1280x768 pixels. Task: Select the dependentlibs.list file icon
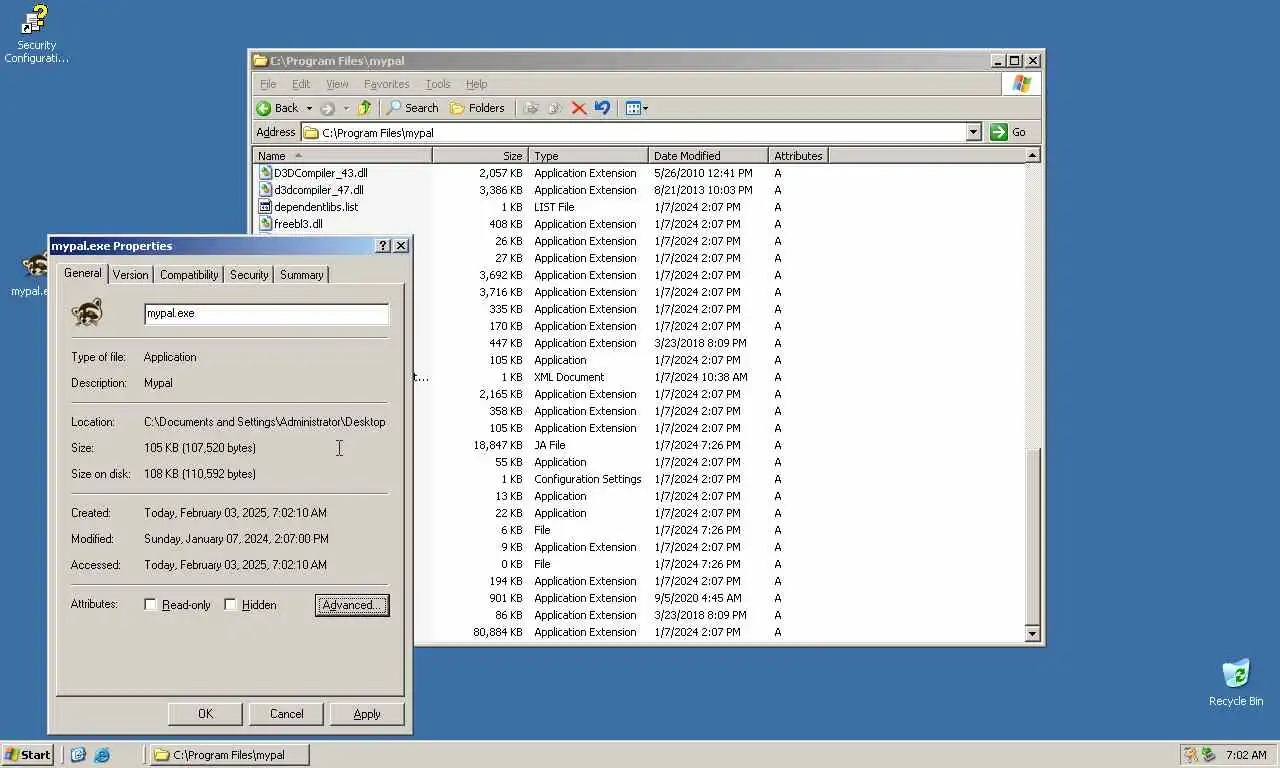265,207
